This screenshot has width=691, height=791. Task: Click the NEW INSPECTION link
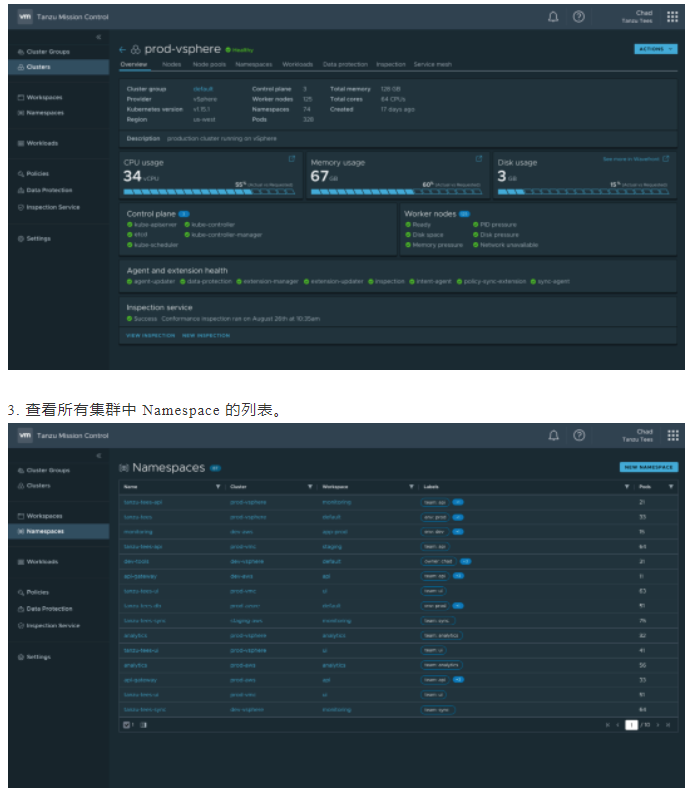click(x=206, y=335)
